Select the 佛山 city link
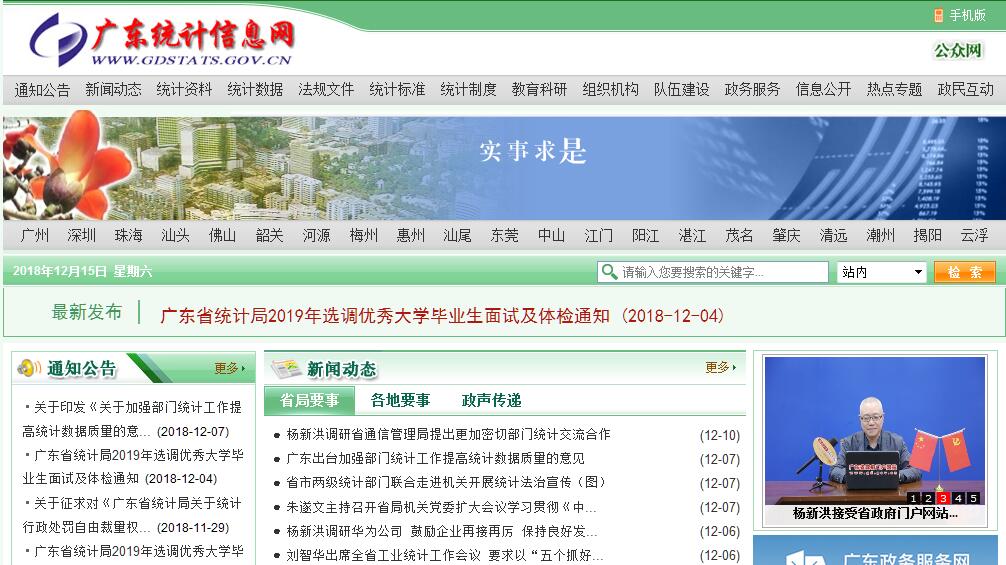 (x=223, y=235)
